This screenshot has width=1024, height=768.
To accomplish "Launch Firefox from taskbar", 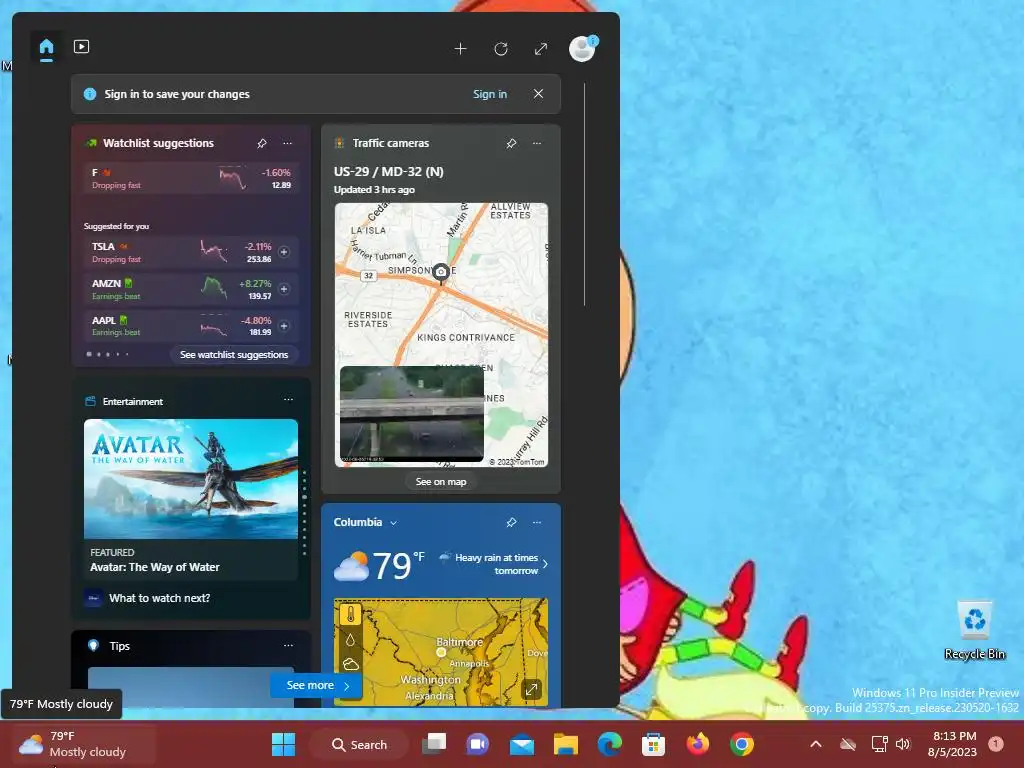I will click(x=697, y=744).
